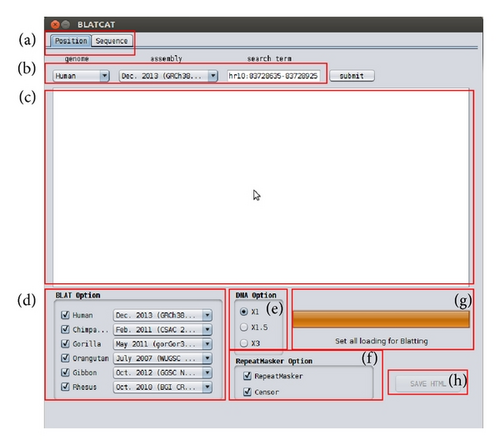Toggle the Censor checkbox
The image size is (500, 445).
click(x=247, y=392)
